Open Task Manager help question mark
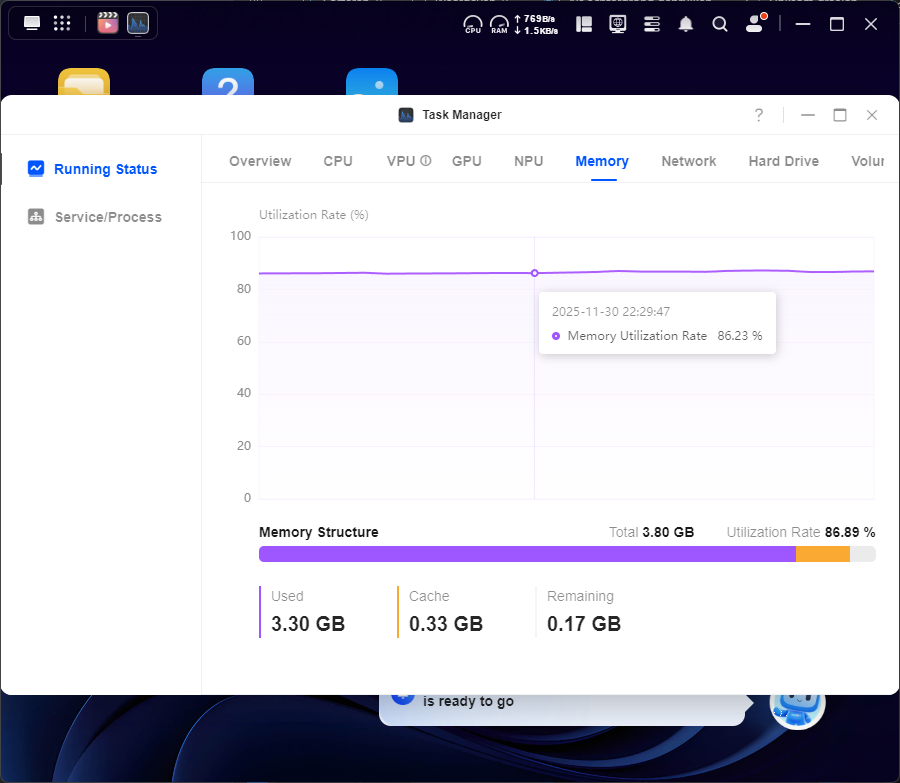This screenshot has width=900, height=783. tap(759, 115)
